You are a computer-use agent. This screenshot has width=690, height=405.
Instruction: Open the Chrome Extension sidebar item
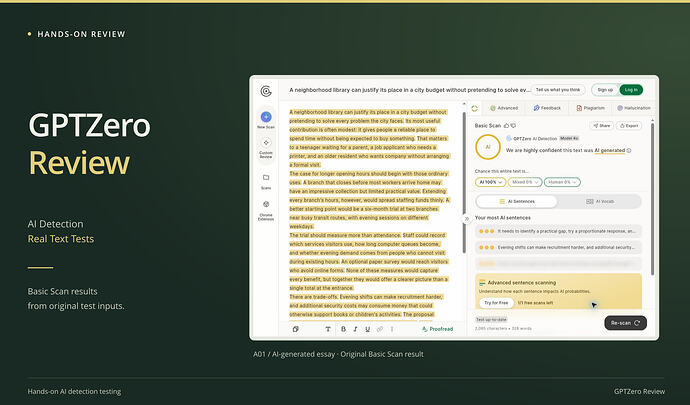[266, 210]
